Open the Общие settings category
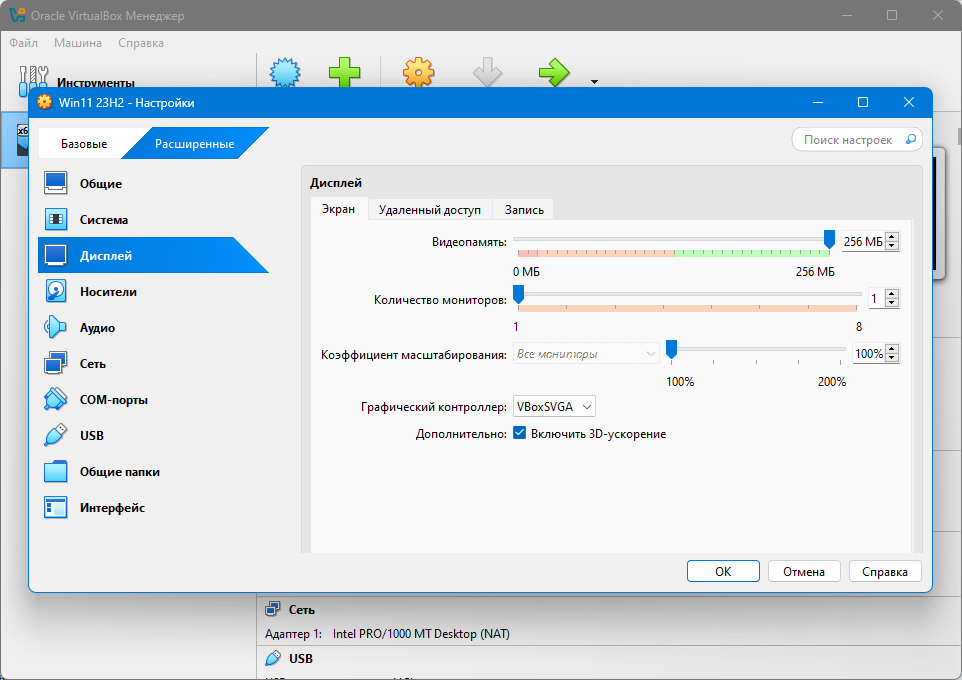This screenshot has height=680, width=962. pos(153,184)
